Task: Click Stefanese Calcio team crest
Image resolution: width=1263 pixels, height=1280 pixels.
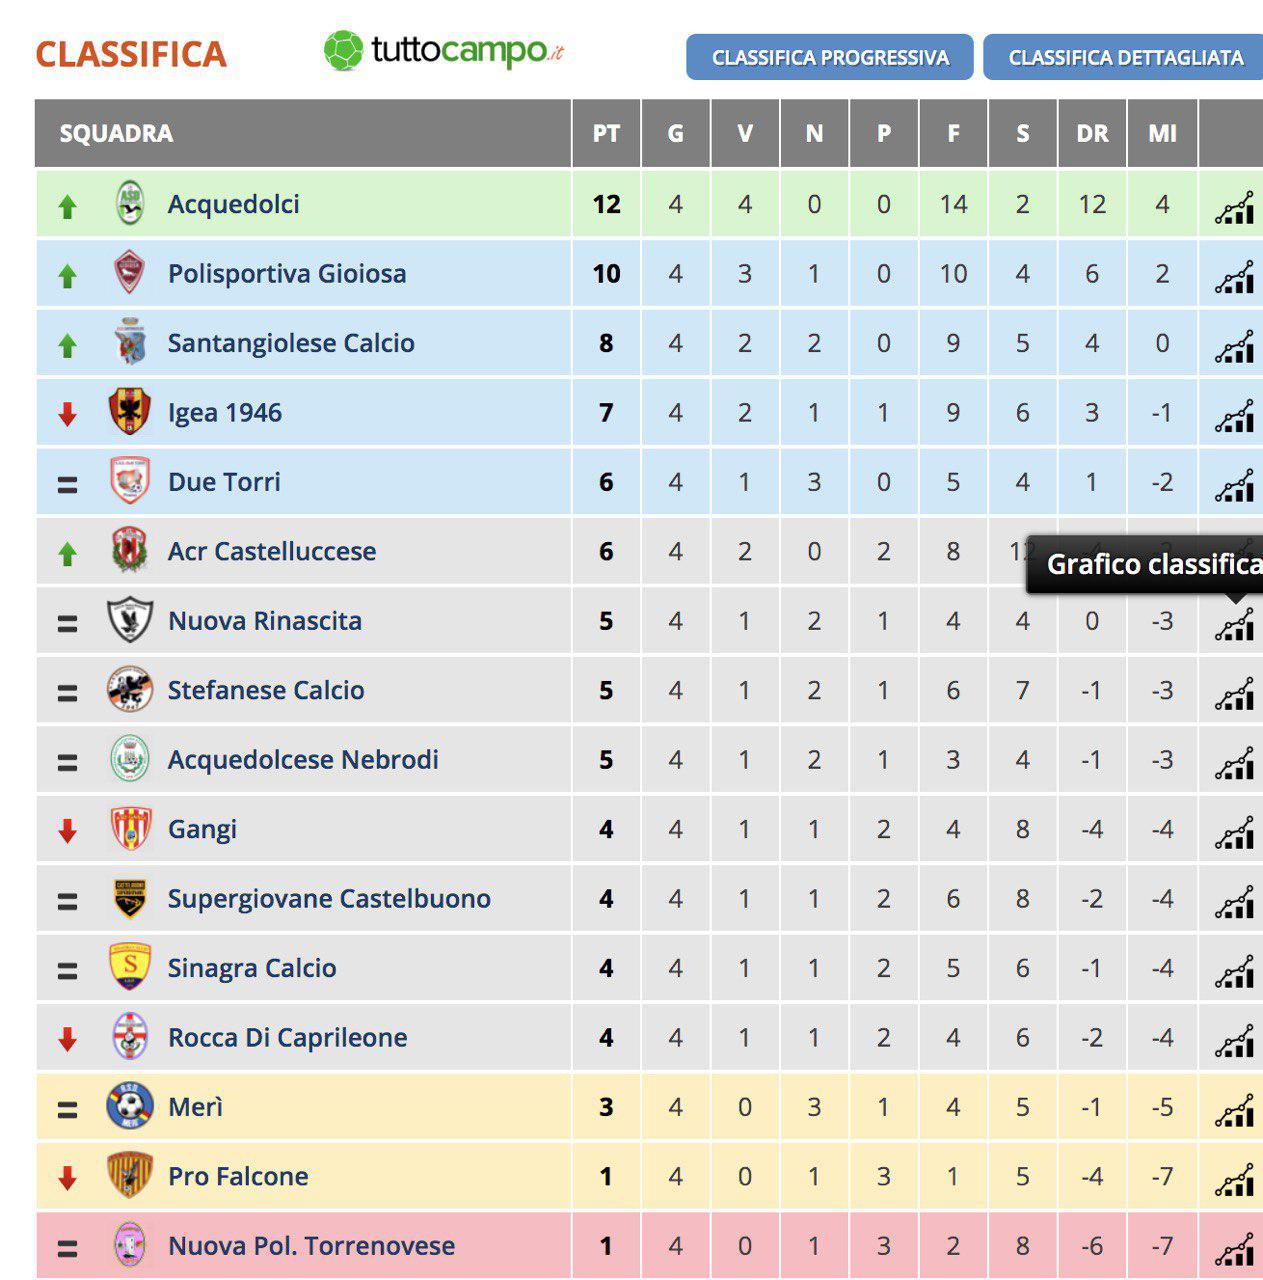Action: click(x=129, y=690)
